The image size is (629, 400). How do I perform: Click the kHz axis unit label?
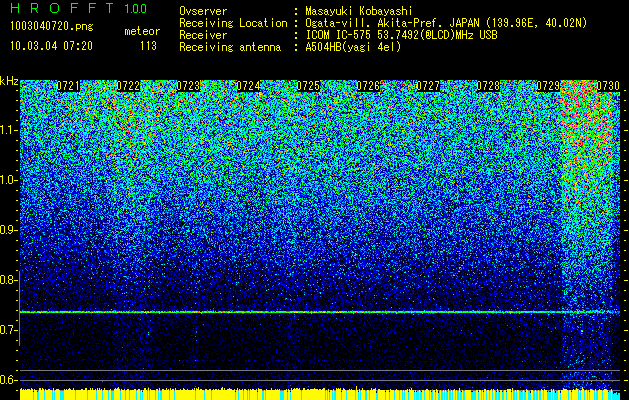9,81
